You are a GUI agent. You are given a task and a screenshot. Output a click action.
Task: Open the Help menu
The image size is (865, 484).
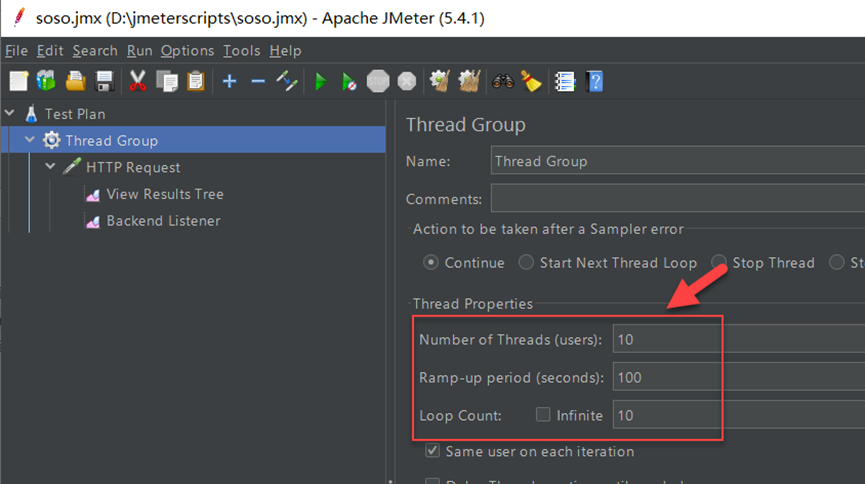coord(285,51)
